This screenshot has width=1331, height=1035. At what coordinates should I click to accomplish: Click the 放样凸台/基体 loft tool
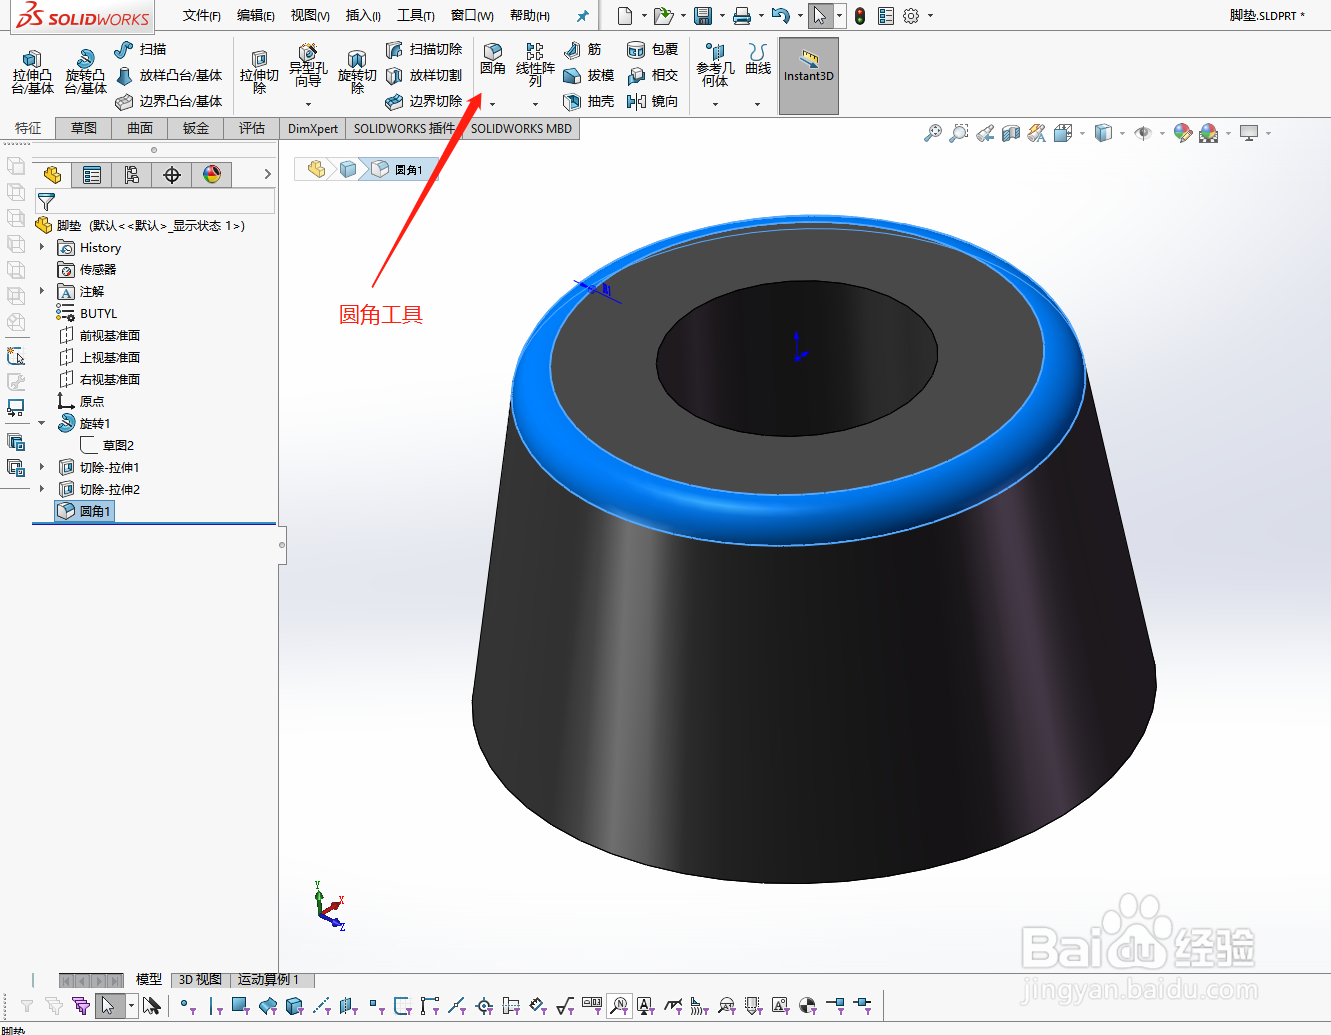pyautogui.click(x=168, y=75)
